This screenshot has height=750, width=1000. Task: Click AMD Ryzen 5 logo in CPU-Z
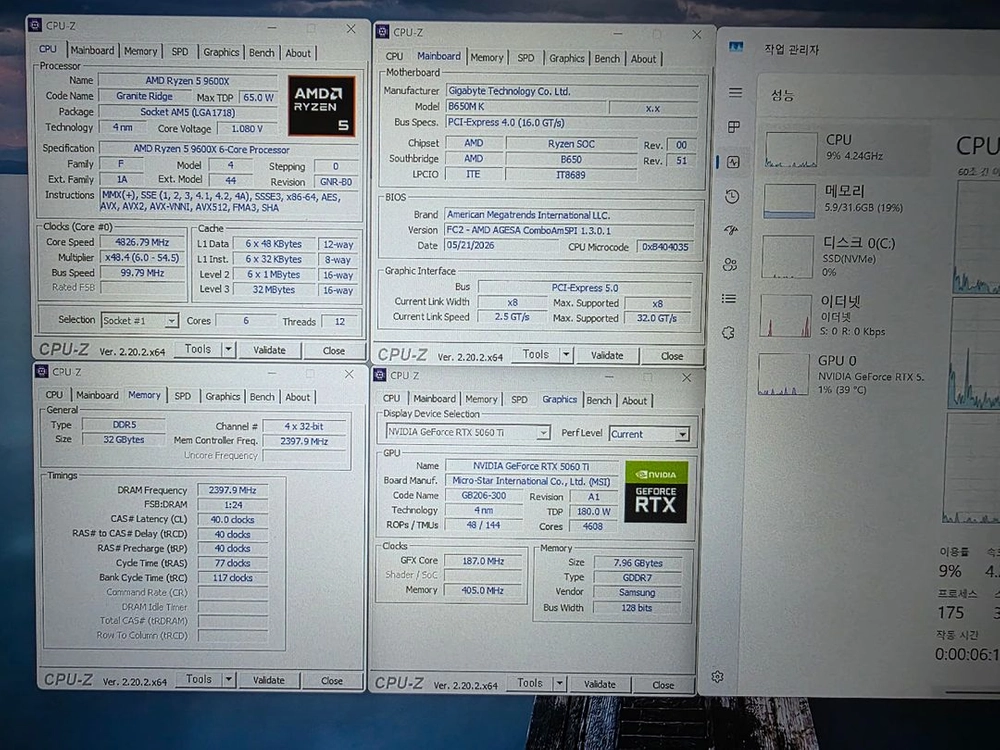coord(321,106)
